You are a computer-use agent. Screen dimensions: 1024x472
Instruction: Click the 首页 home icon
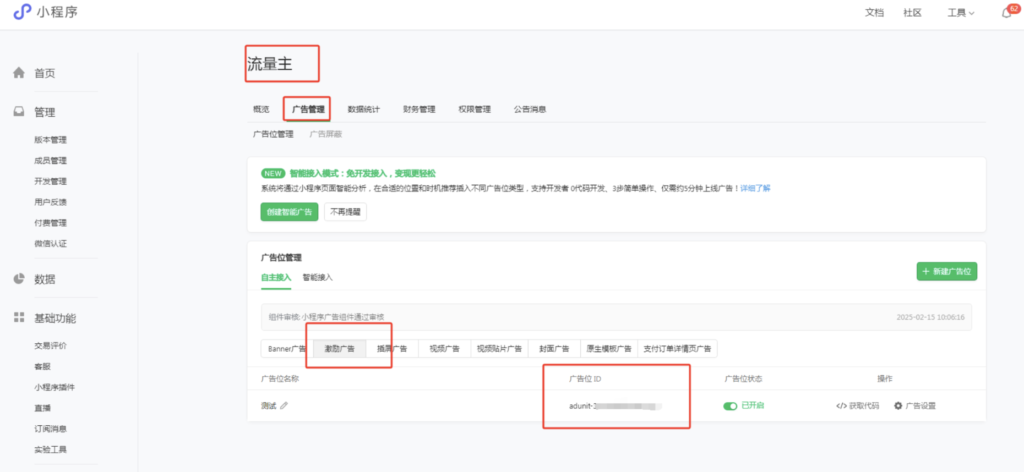[18, 73]
